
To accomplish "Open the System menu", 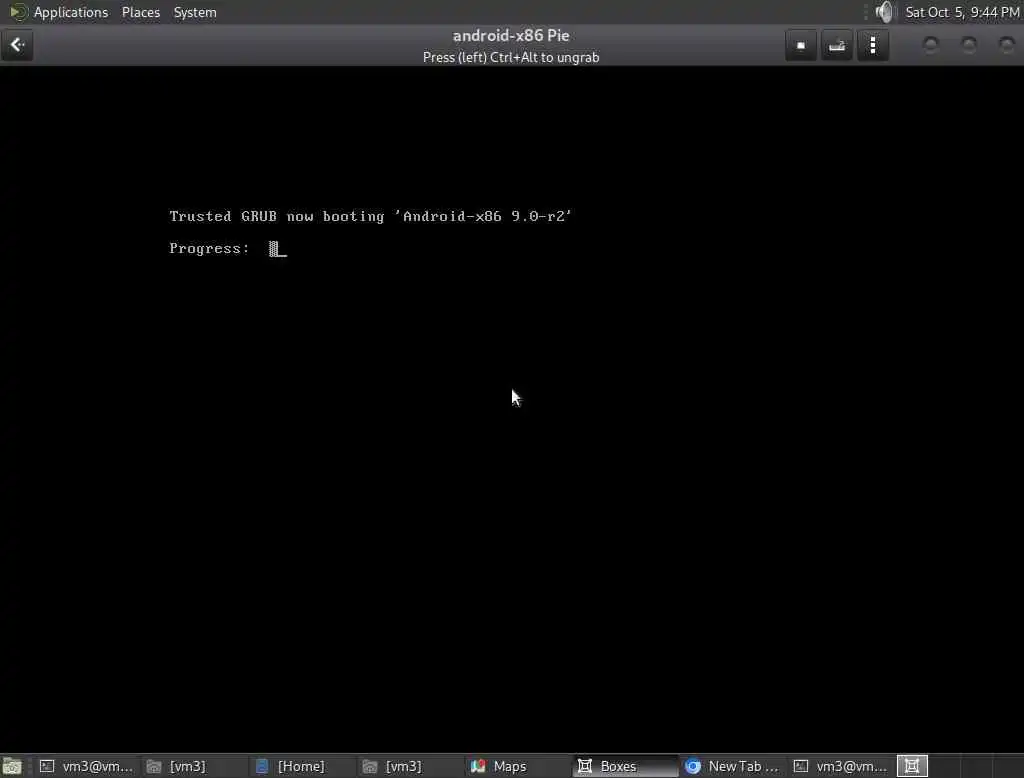I will (195, 12).
